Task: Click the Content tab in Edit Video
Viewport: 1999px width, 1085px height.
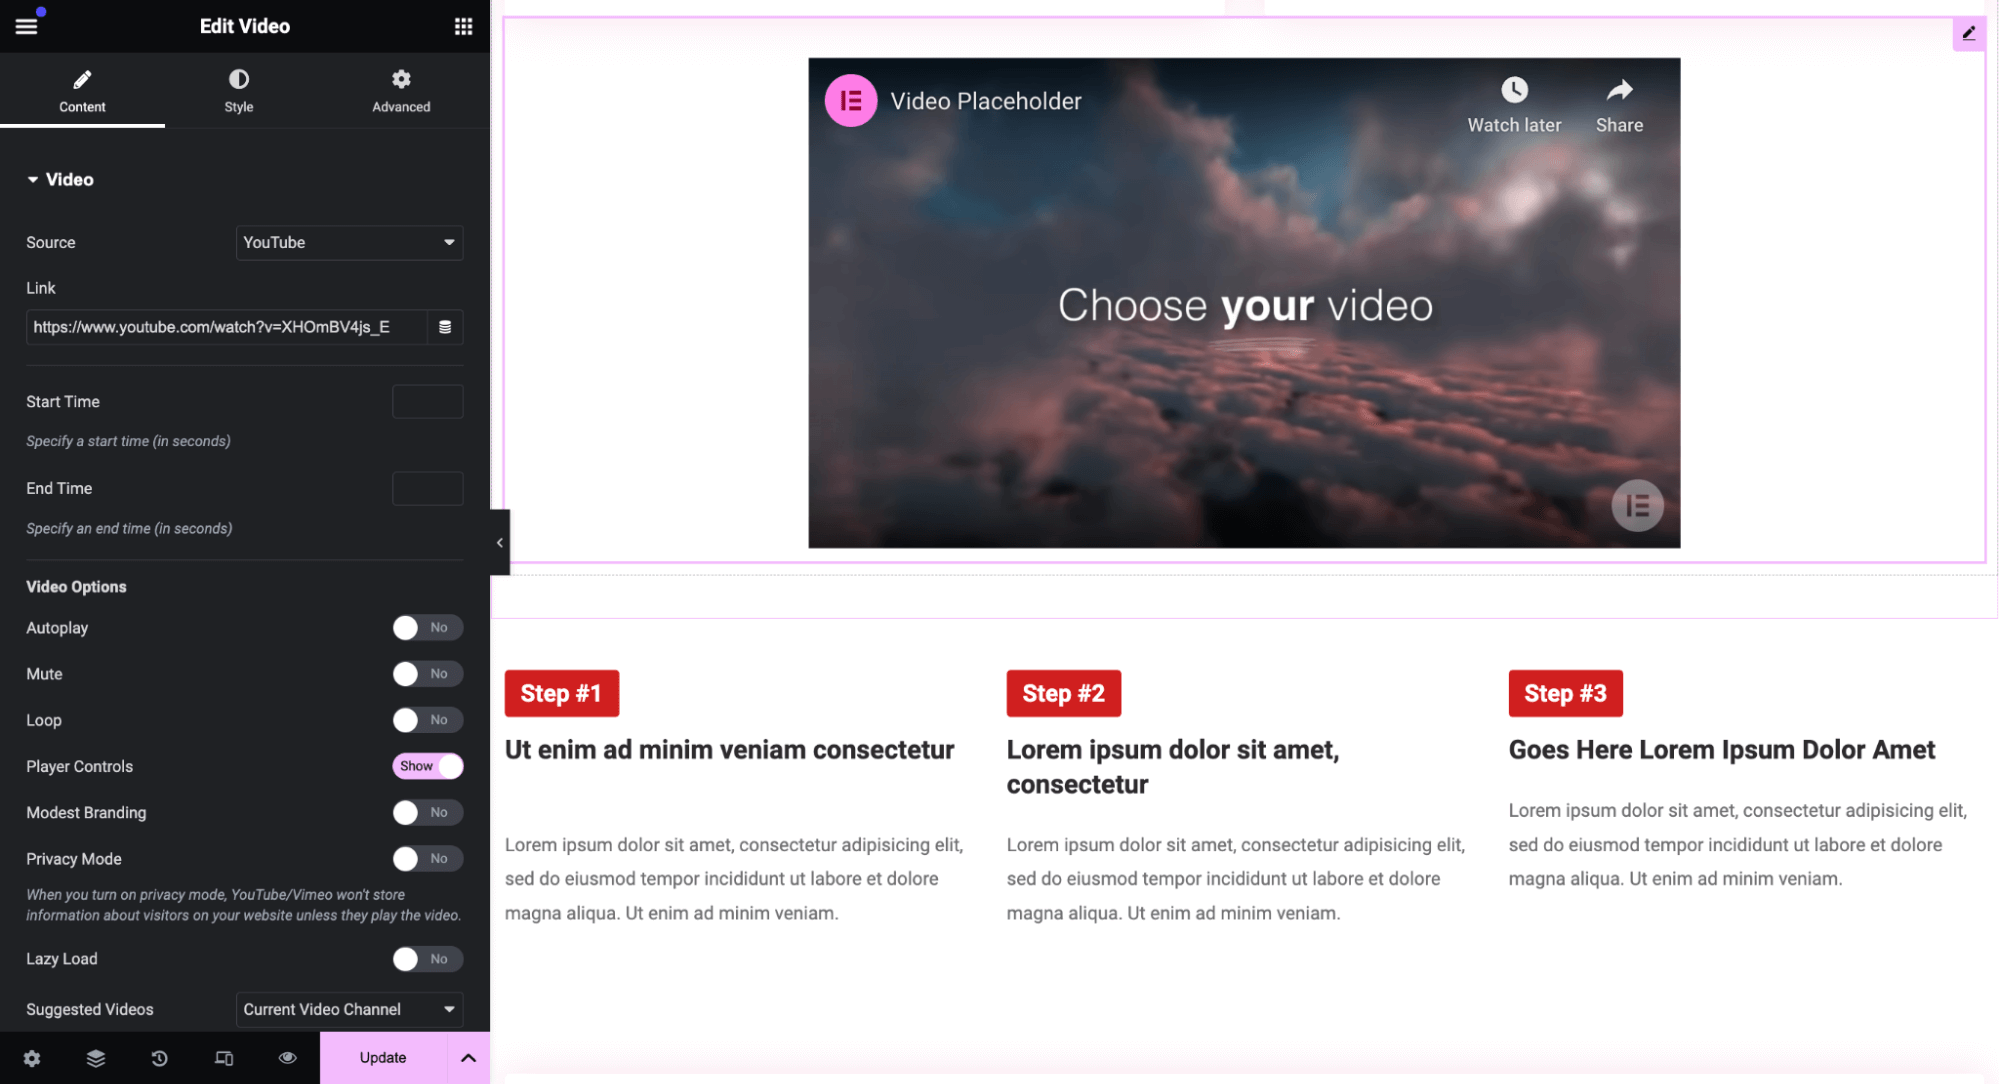Action: pyautogui.click(x=83, y=91)
